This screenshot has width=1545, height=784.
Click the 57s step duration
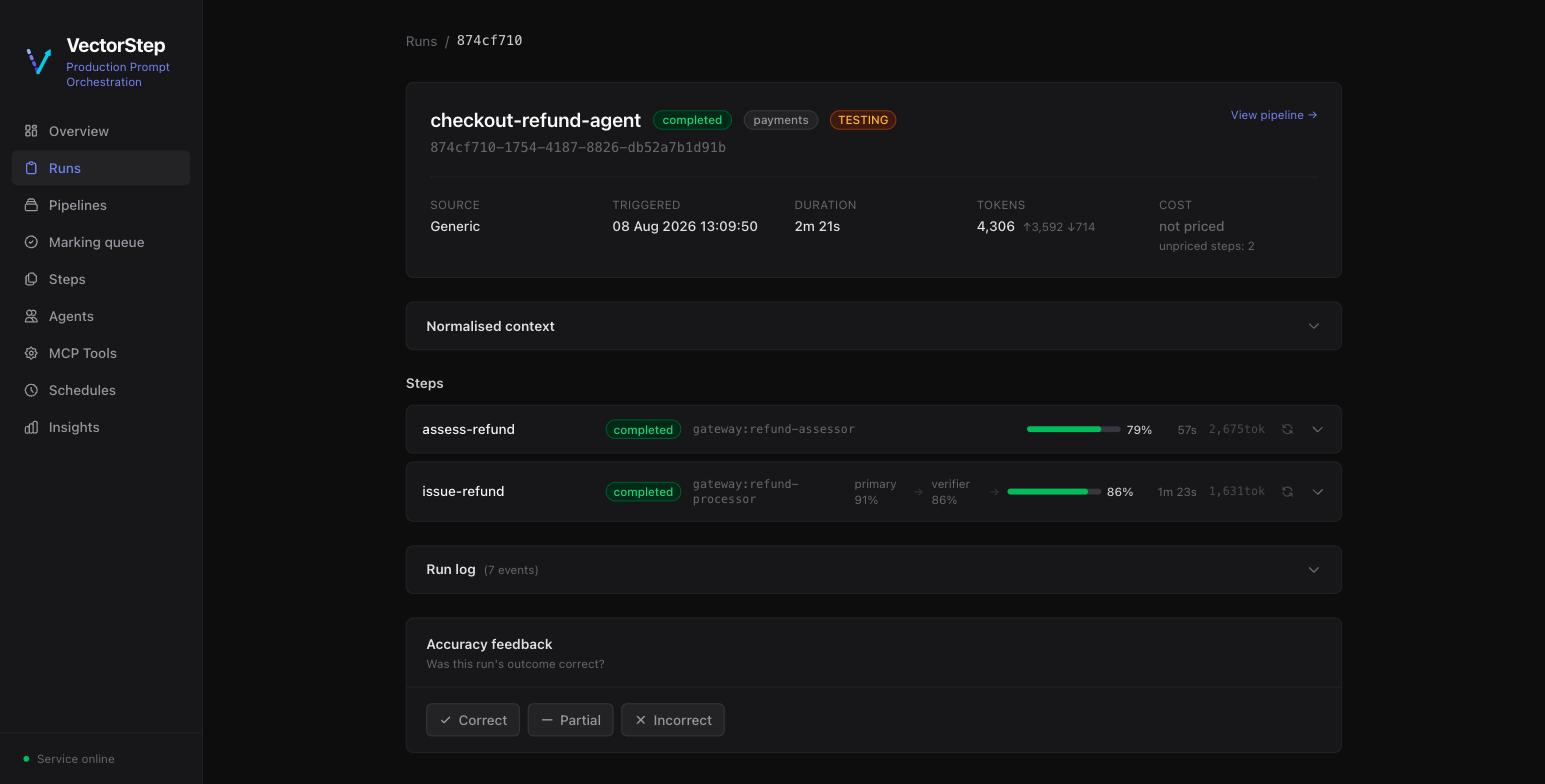[1187, 430]
